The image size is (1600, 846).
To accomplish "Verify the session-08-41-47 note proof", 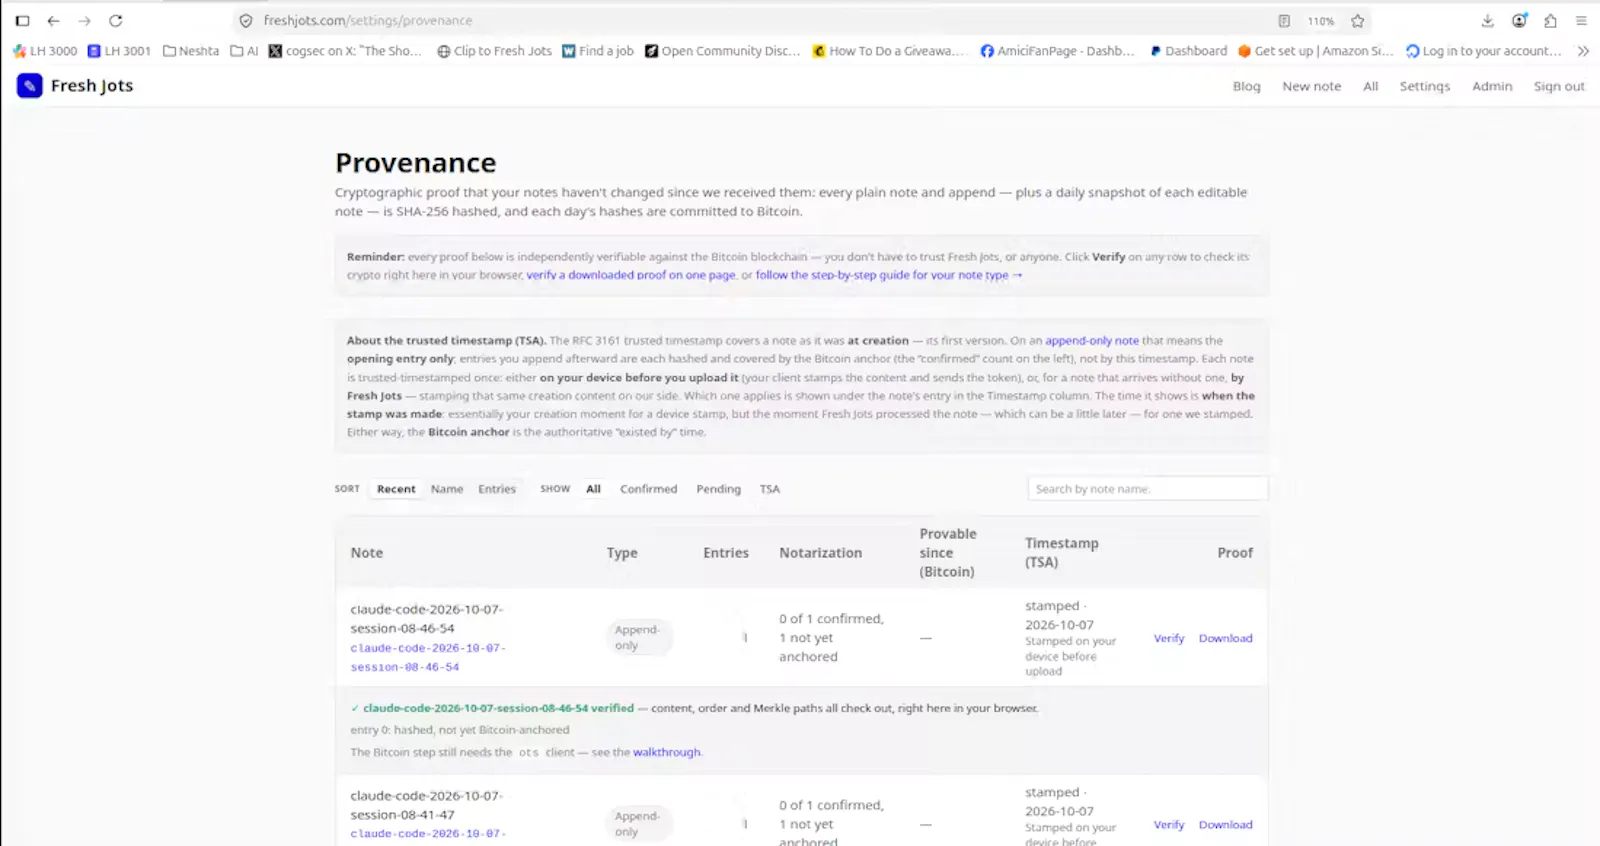I will [x=1168, y=825].
